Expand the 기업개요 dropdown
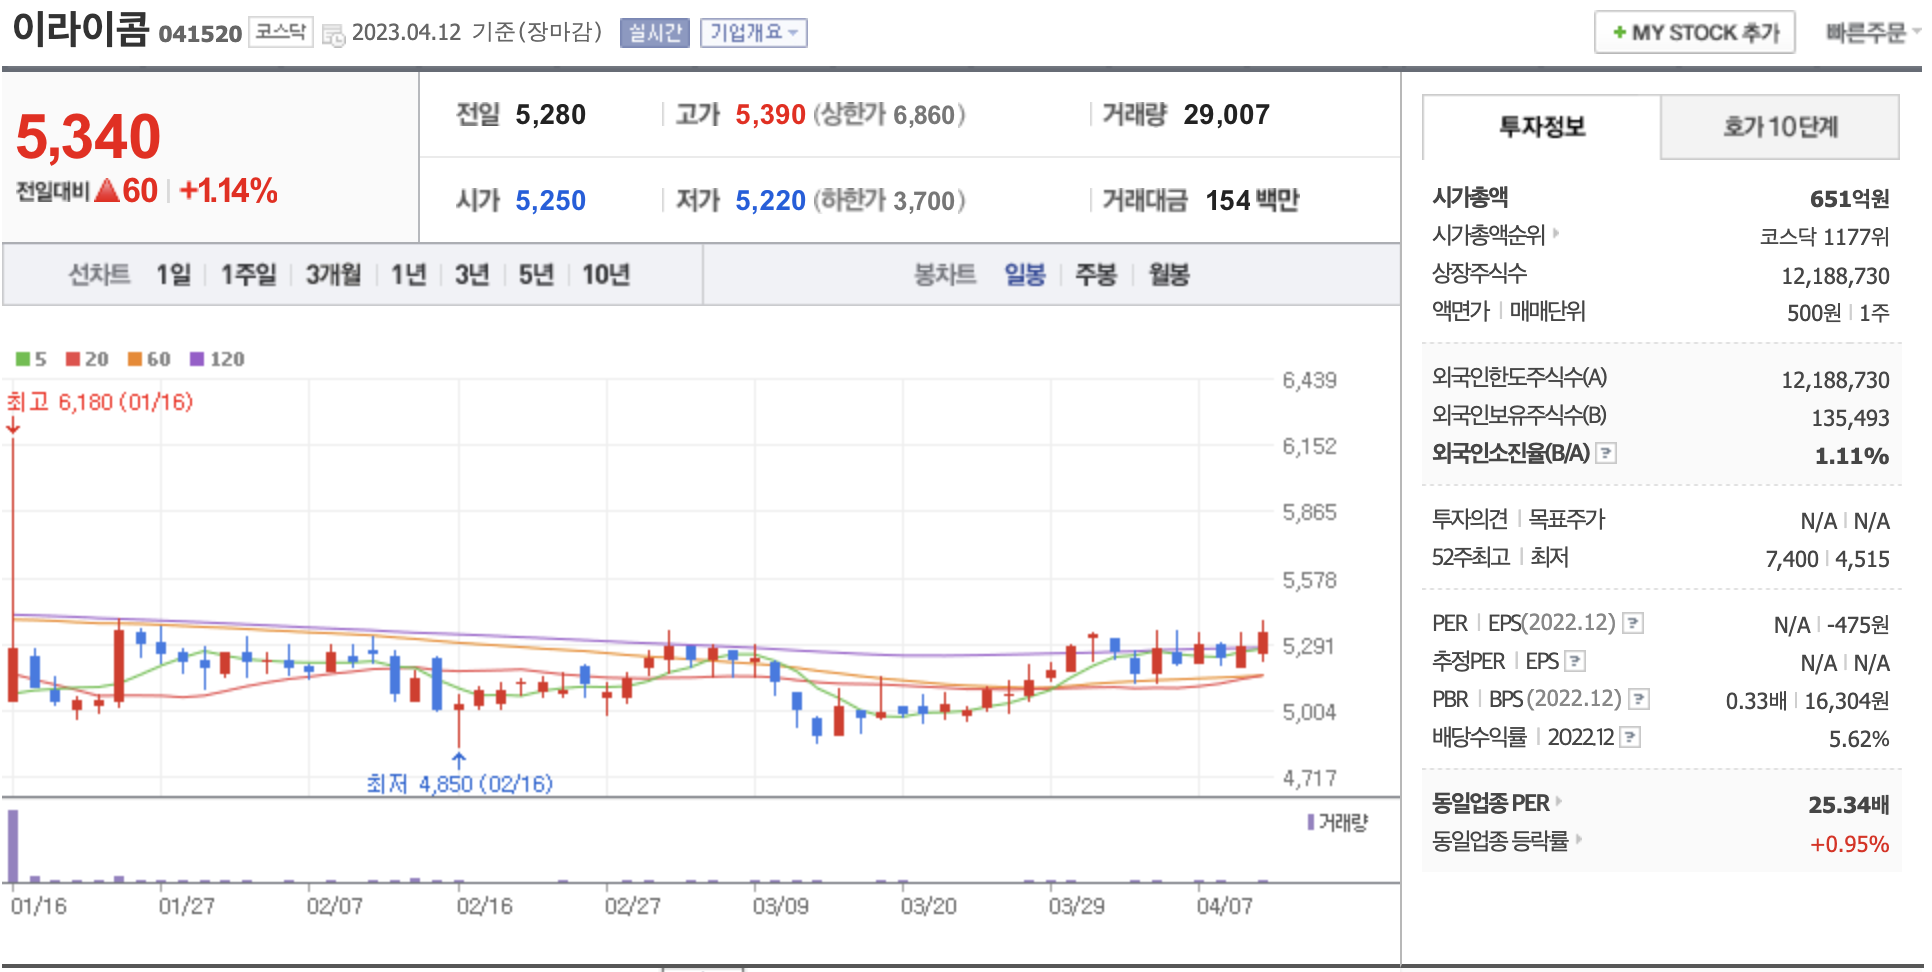This screenshot has height=972, width=1932. point(753,33)
